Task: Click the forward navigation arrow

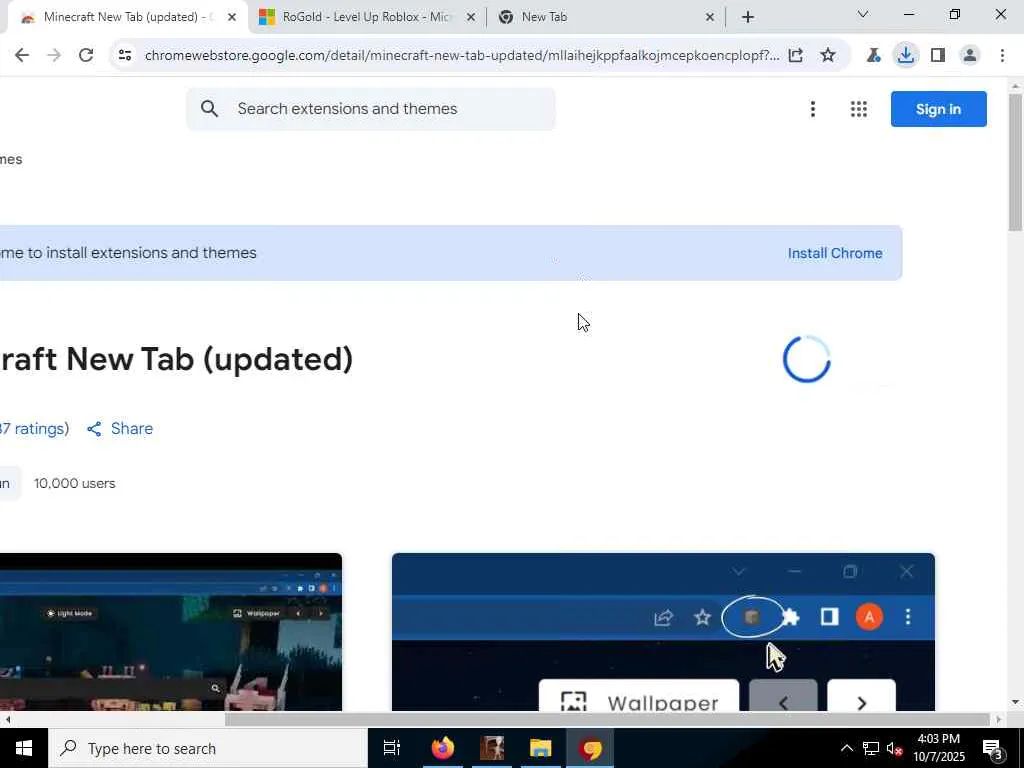Action: tap(54, 56)
